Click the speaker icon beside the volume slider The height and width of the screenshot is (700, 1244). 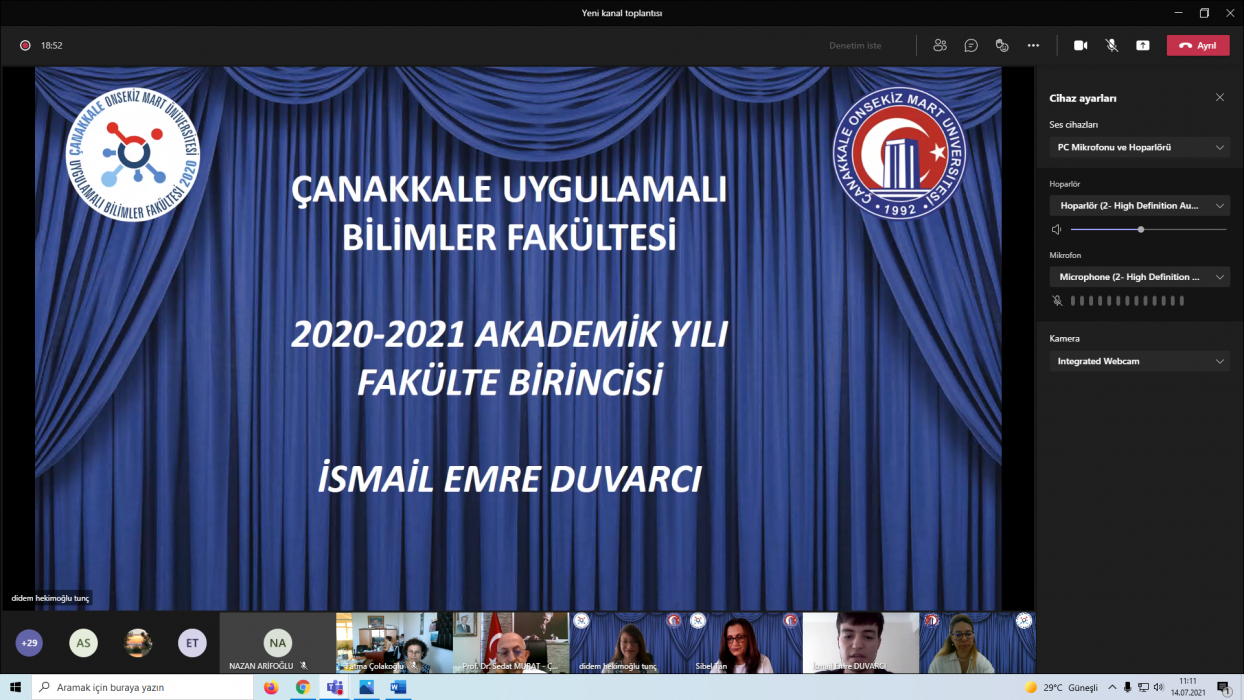[x=1056, y=229]
